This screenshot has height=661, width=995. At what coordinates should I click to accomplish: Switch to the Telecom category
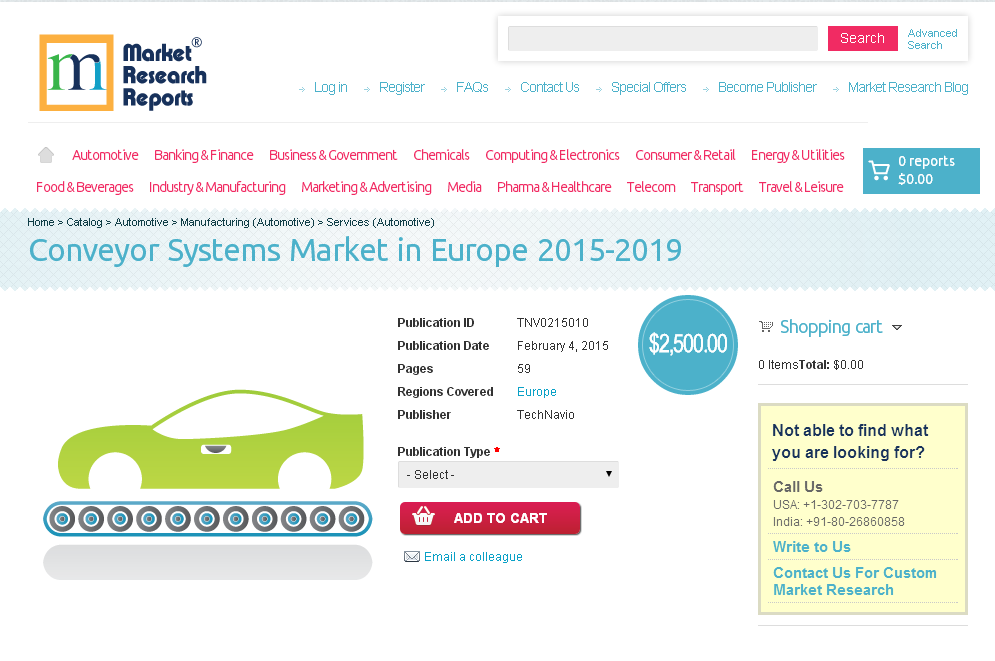click(651, 186)
